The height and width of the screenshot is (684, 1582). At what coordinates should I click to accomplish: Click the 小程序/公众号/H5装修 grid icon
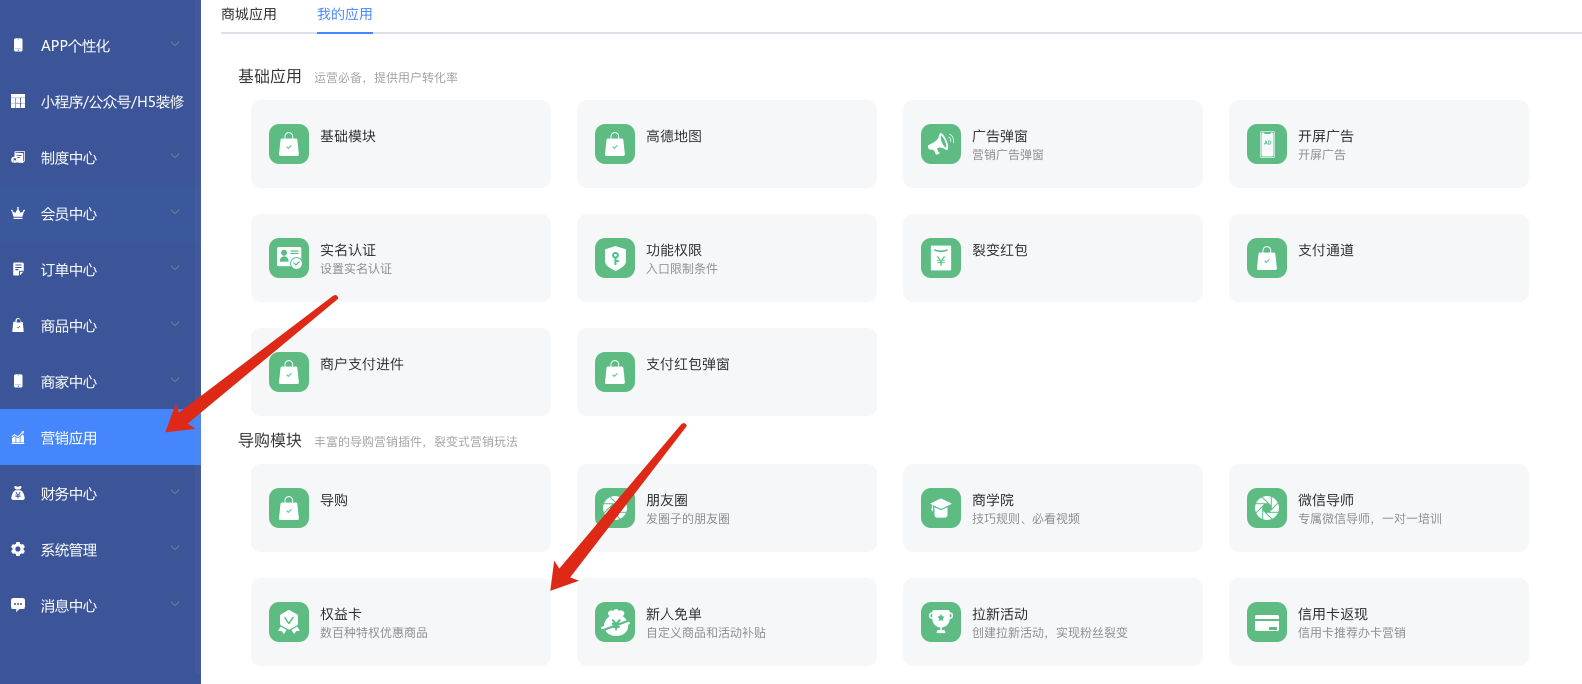[x=18, y=101]
